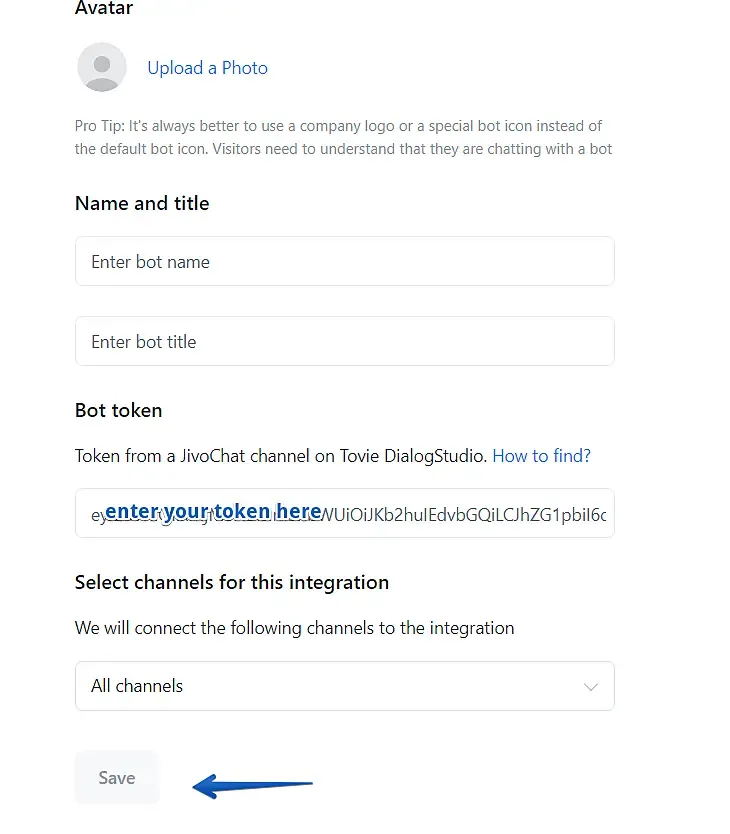Click the Bot token heading

pyautogui.click(x=119, y=410)
